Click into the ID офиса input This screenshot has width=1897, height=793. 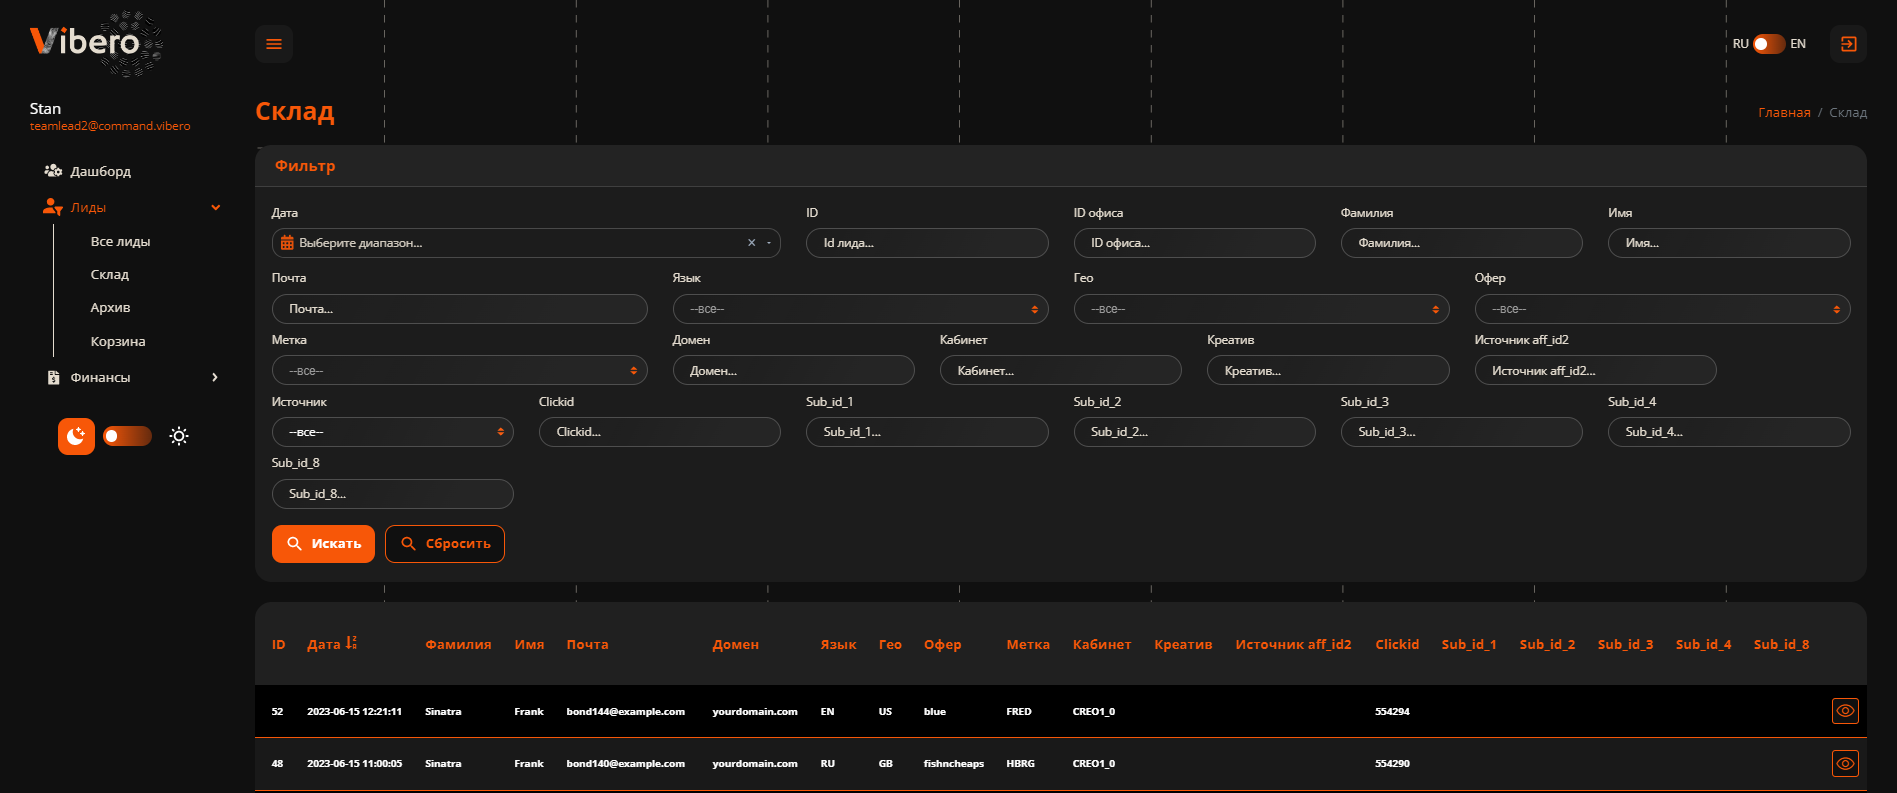1194,243
